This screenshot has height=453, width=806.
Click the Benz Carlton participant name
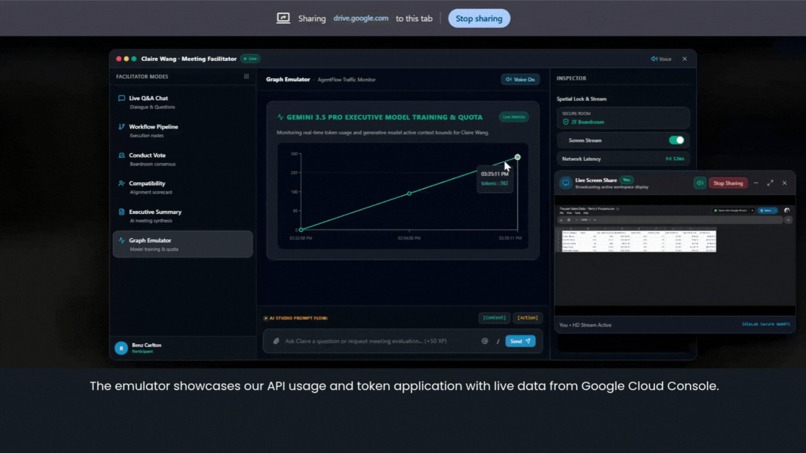click(146, 345)
